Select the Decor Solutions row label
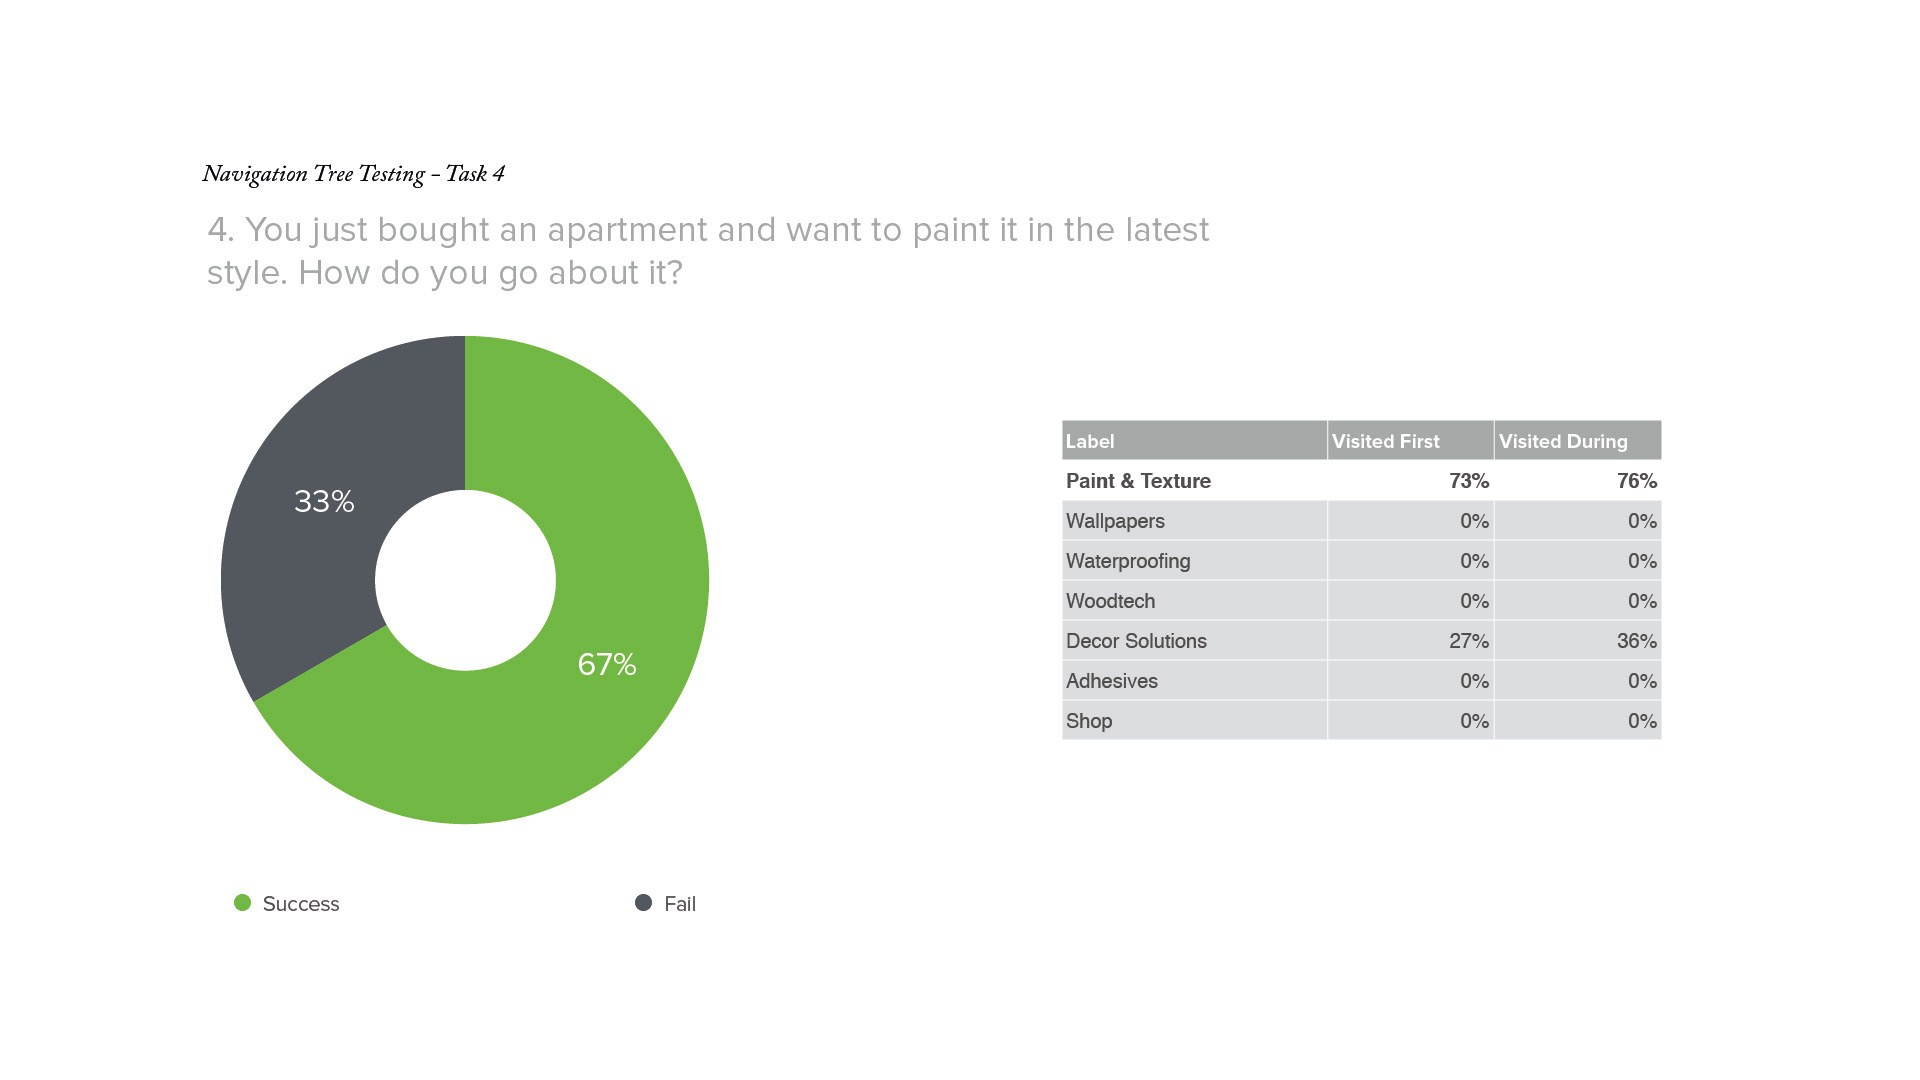 point(1136,641)
